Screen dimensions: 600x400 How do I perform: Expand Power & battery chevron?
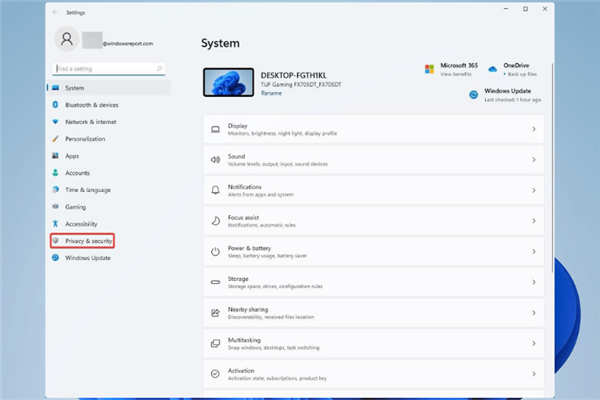[x=533, y=251]
